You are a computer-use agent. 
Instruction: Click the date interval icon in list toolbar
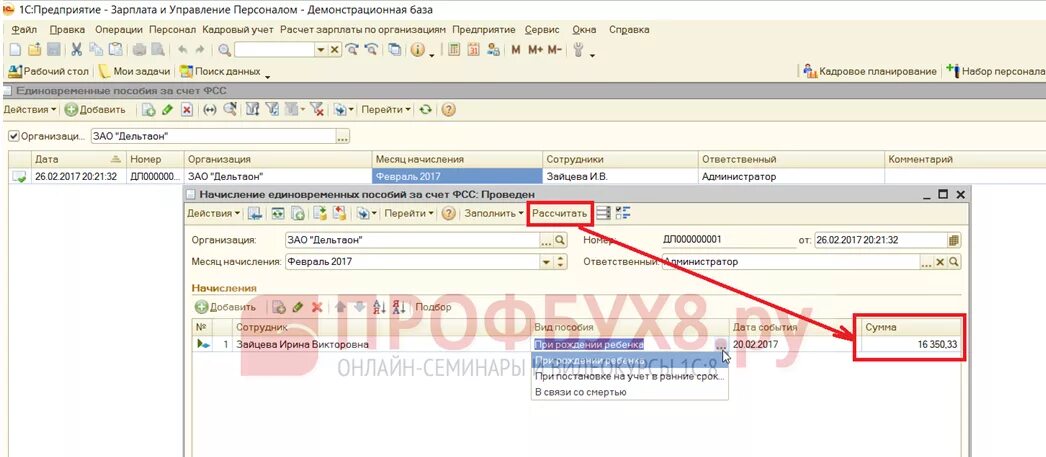pos(210,110)
